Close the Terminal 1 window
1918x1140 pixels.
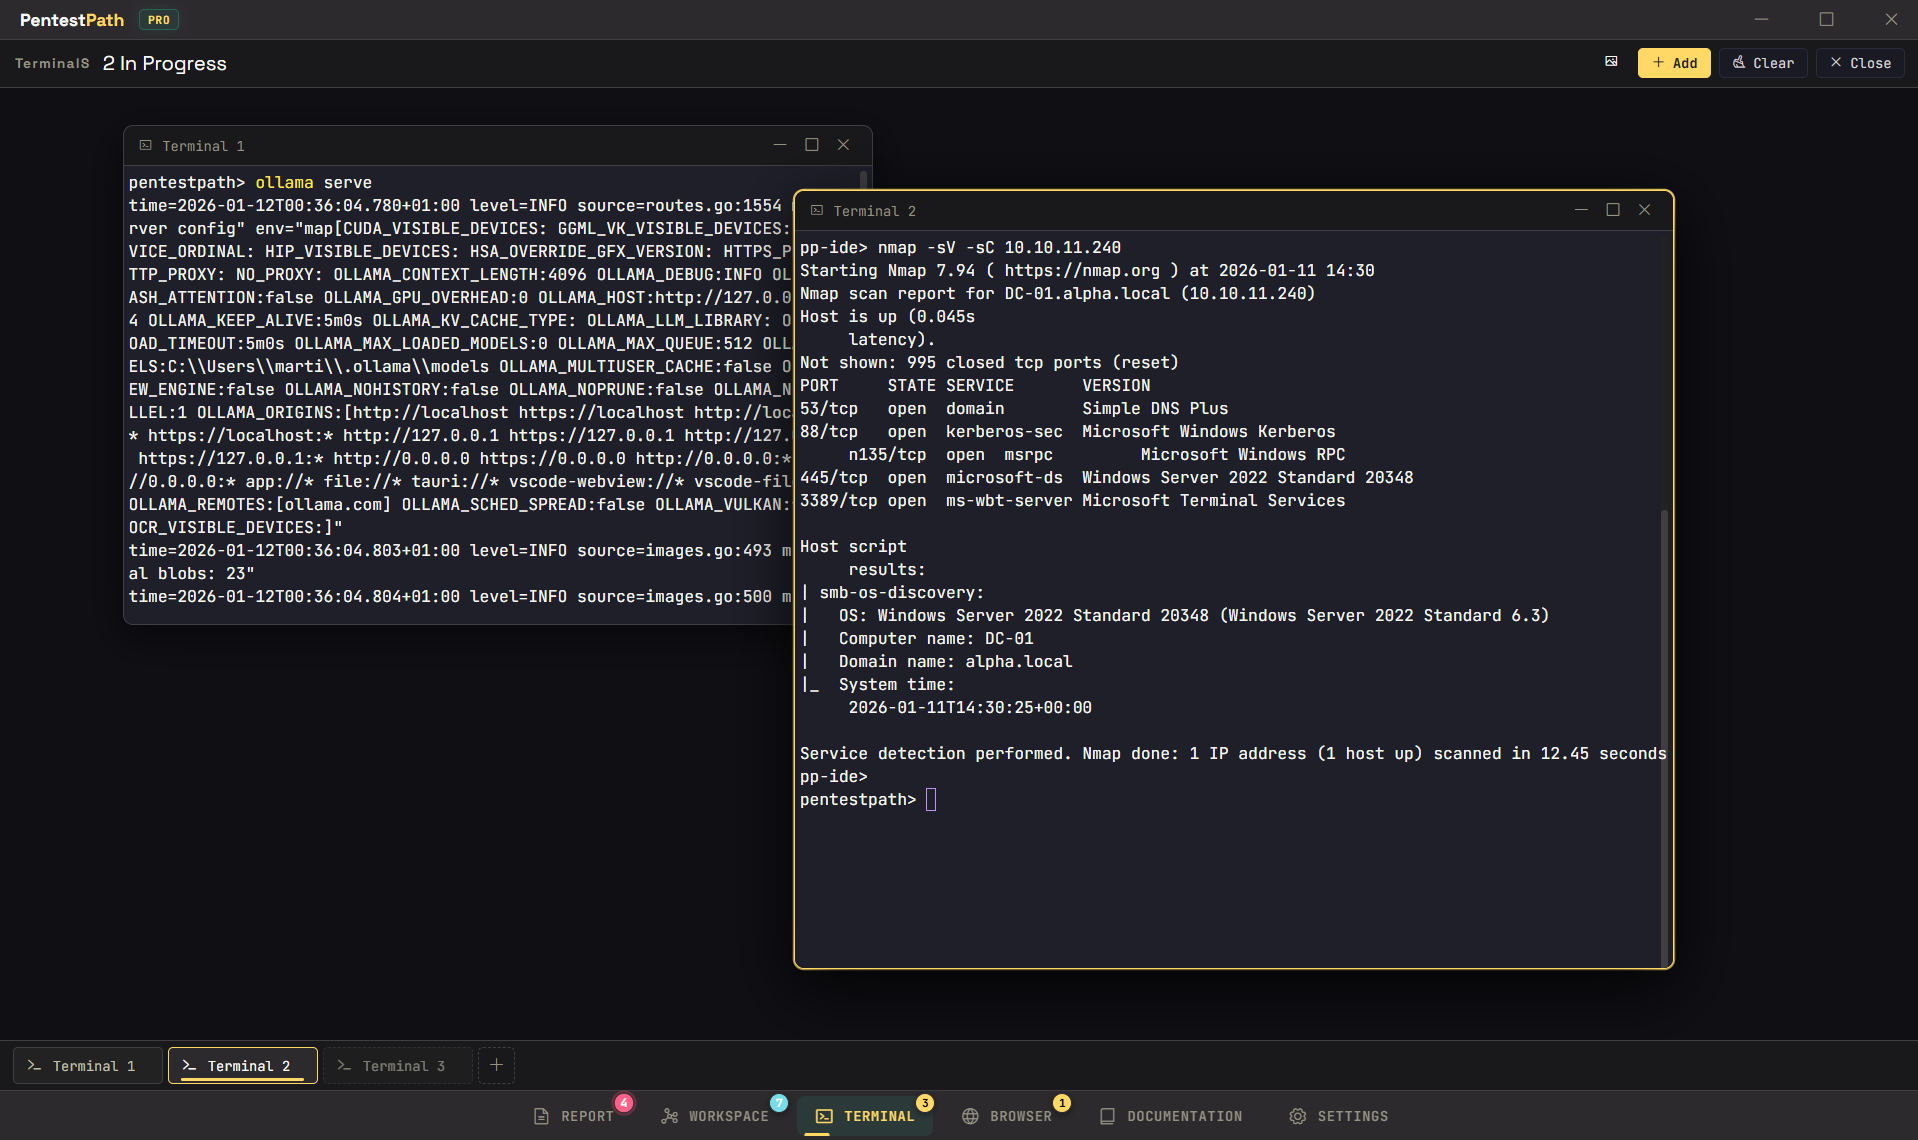[844, 145]
